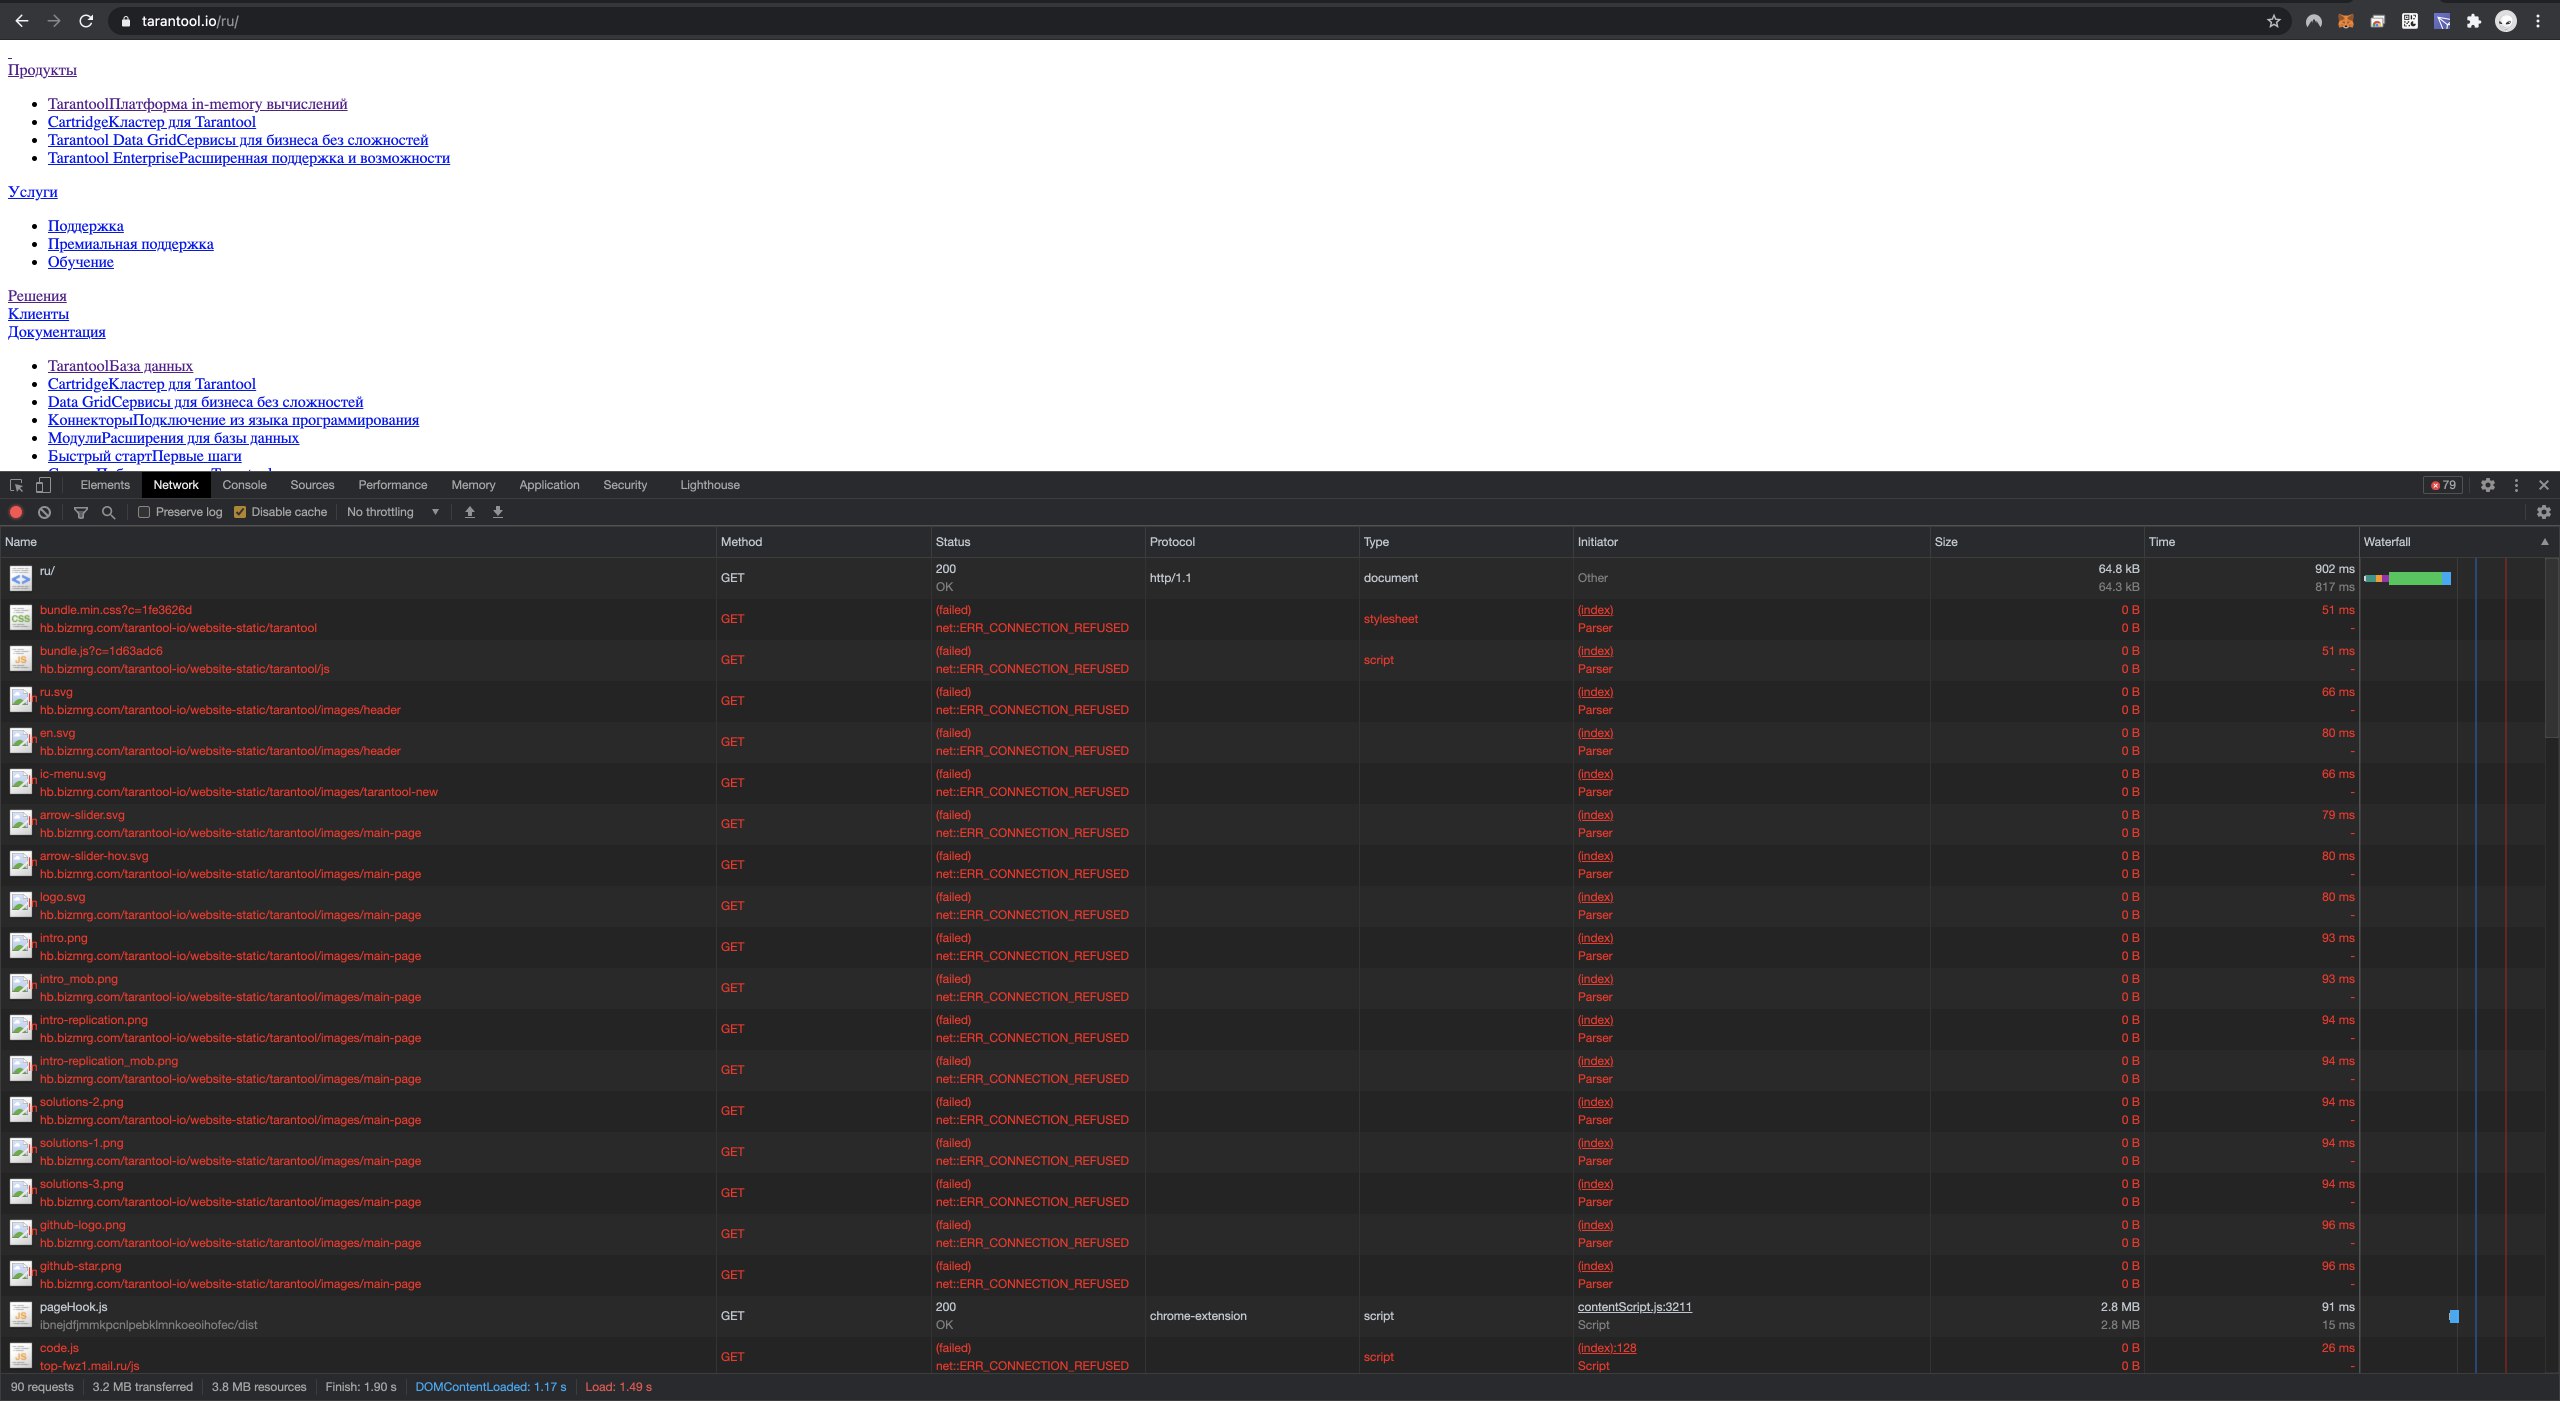Open the Sources tab

(312, 485)
